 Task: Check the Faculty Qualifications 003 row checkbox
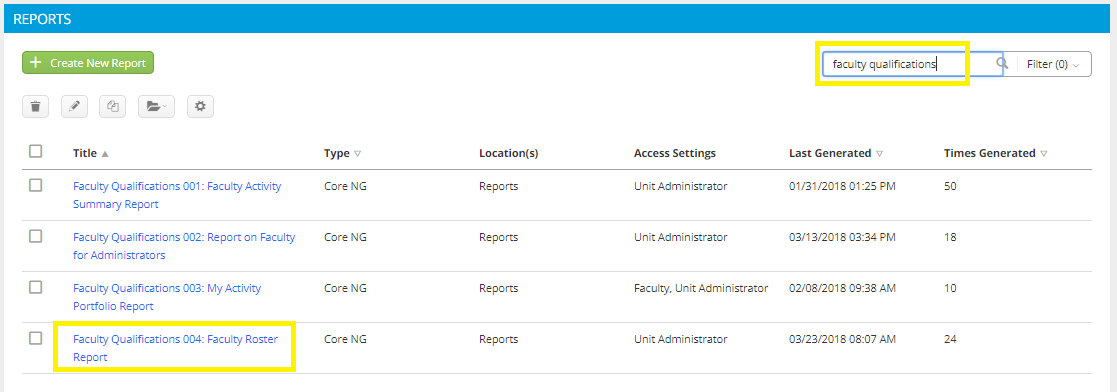click(x=36, y=287)
